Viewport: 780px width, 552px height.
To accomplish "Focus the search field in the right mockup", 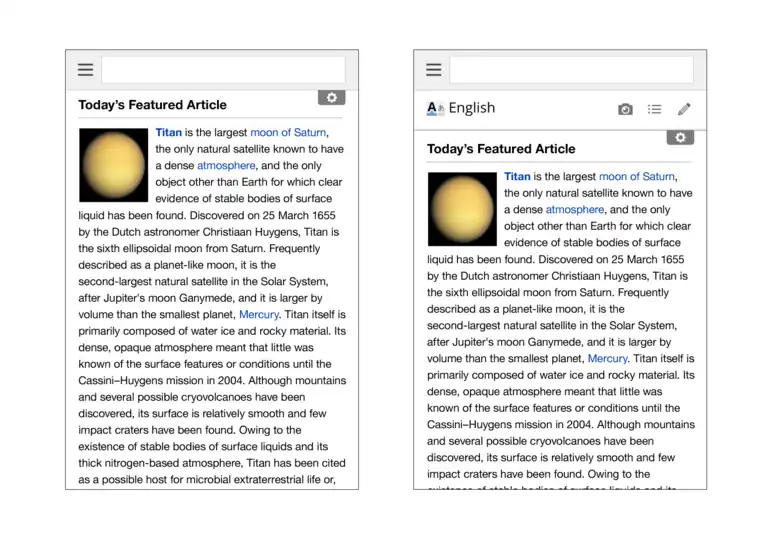I will point(571,70).
